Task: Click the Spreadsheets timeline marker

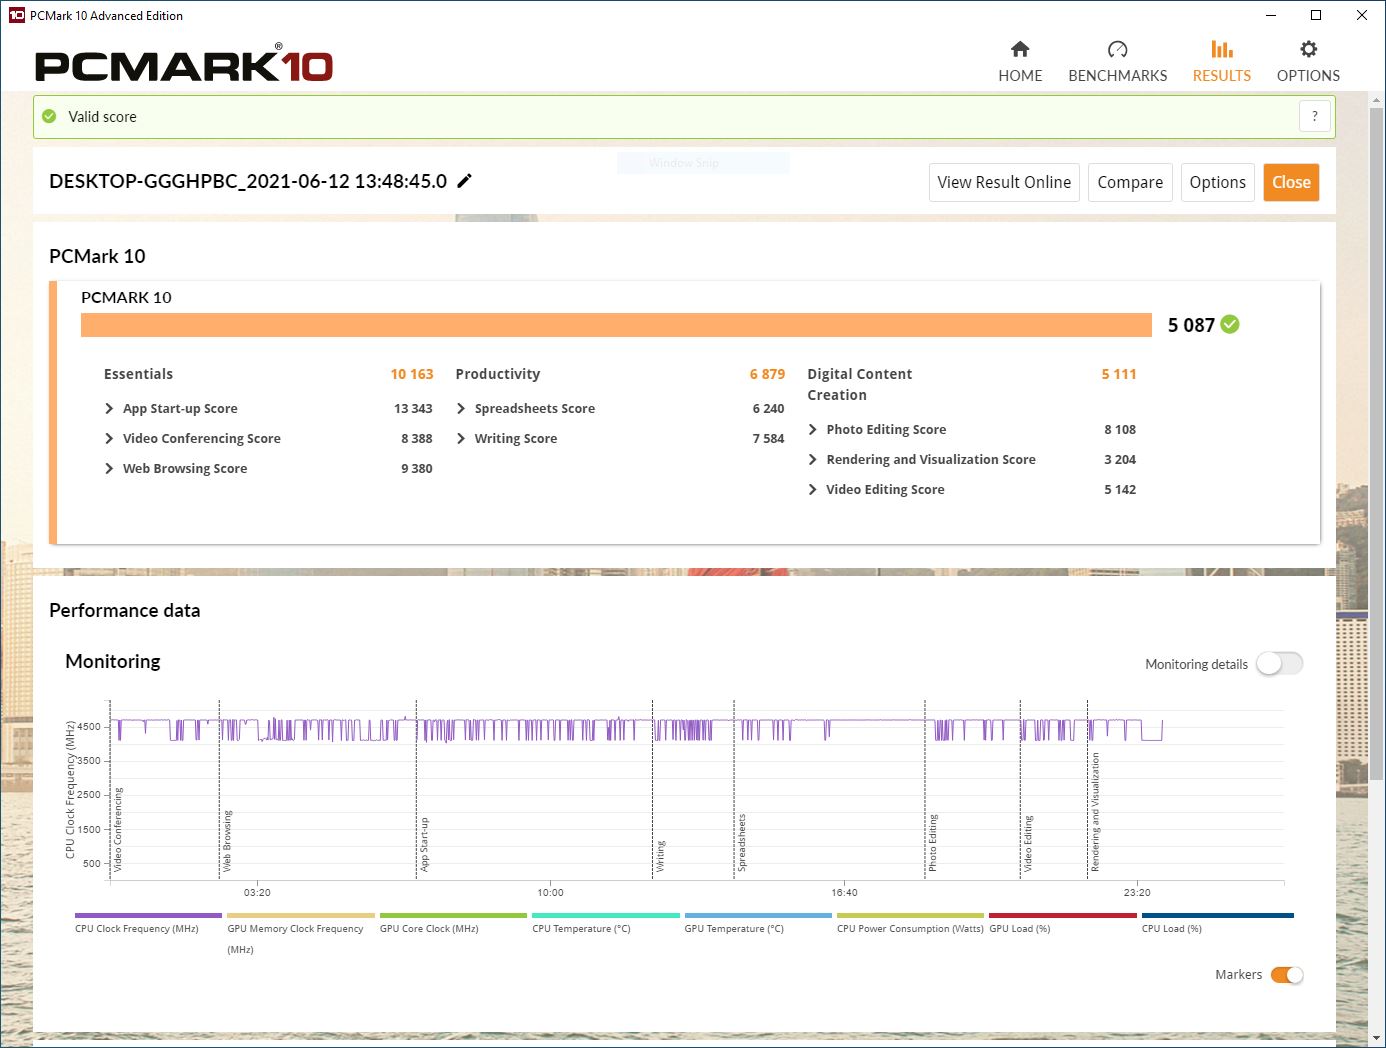Action: [742, 843]
